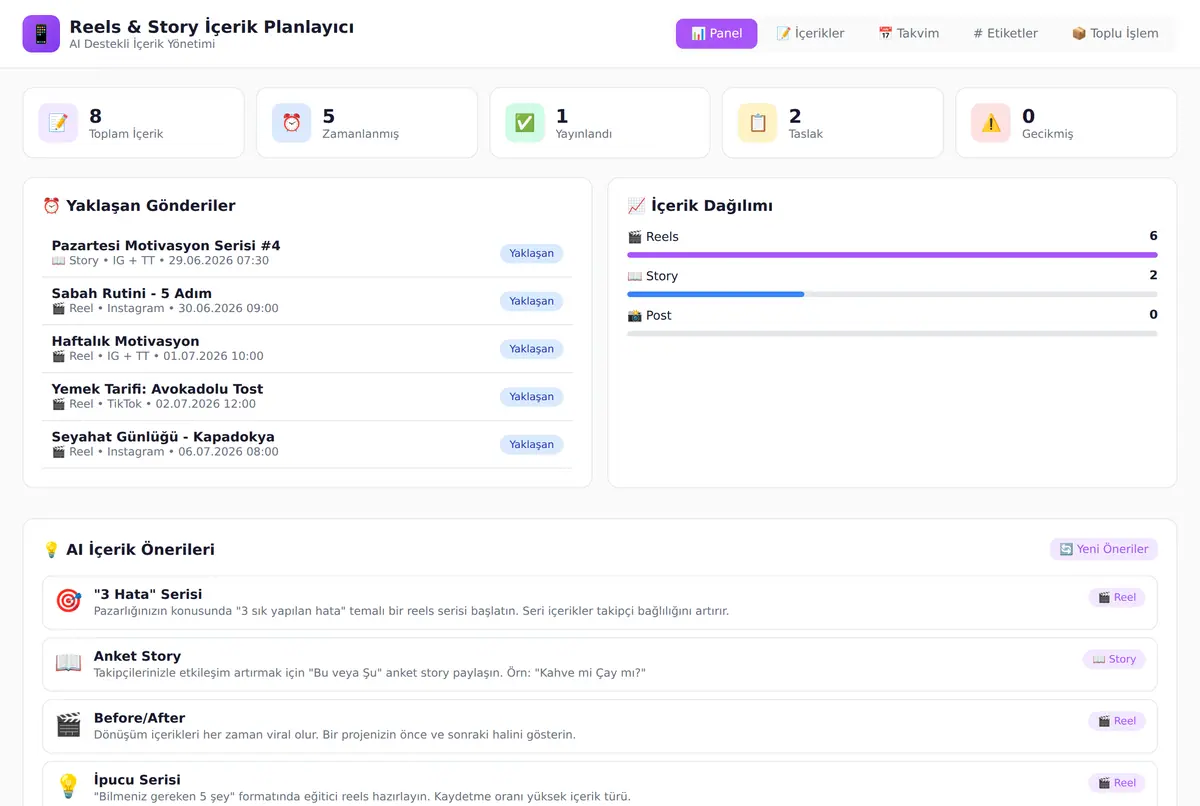Click the Reel tag on Before/After suggestion
The height and width of the screenshot is (806, 1200).
pyautogui.click(x=1117, y=721)
